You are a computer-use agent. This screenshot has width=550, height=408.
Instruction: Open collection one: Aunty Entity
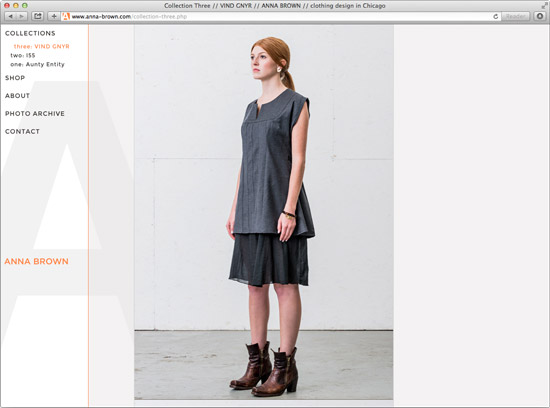(x=38, y=65)
